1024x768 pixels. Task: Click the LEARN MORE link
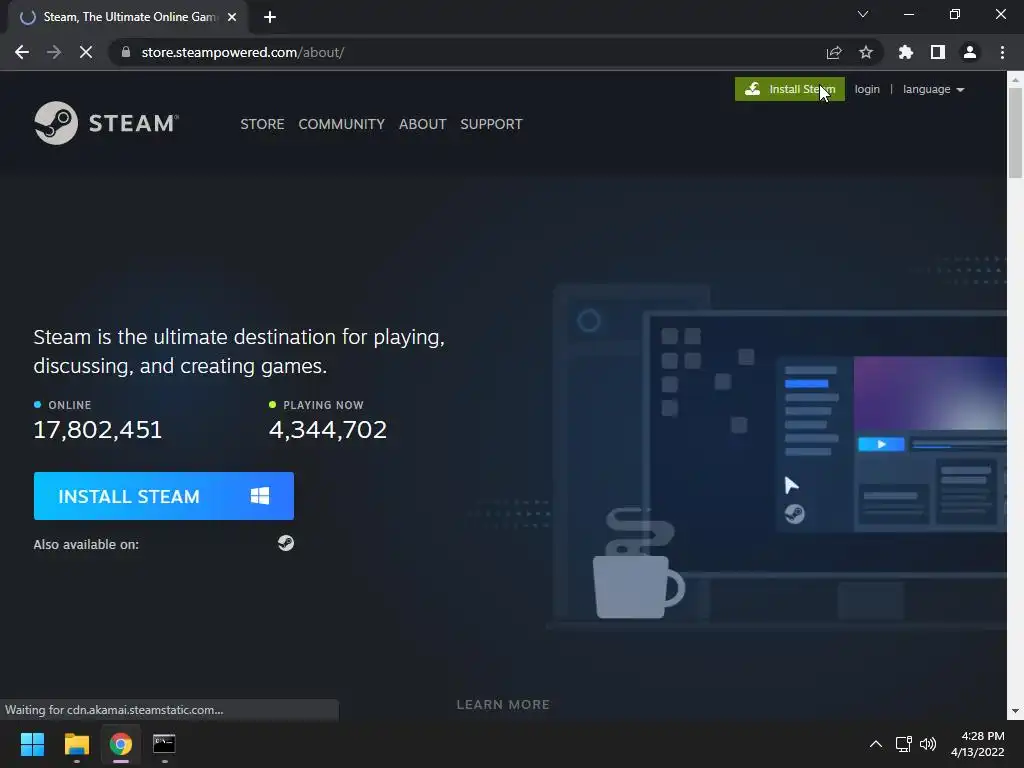click(503, 704)
